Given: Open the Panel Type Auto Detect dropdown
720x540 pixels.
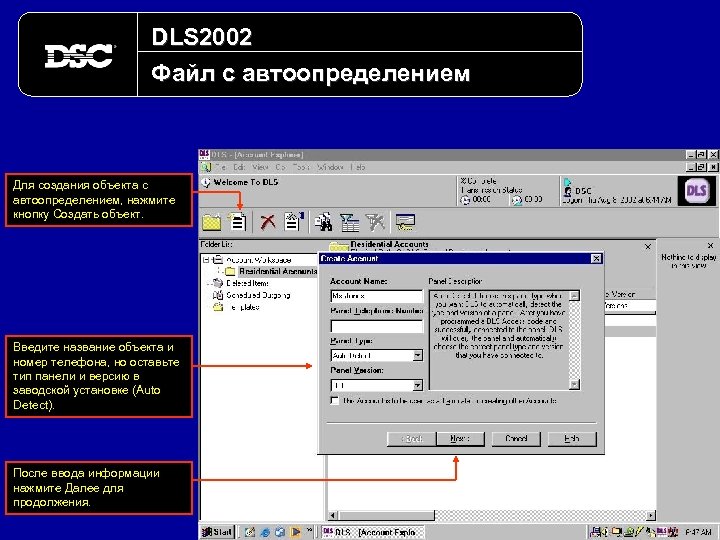Looking at the screenshot, I should (417, 355).
